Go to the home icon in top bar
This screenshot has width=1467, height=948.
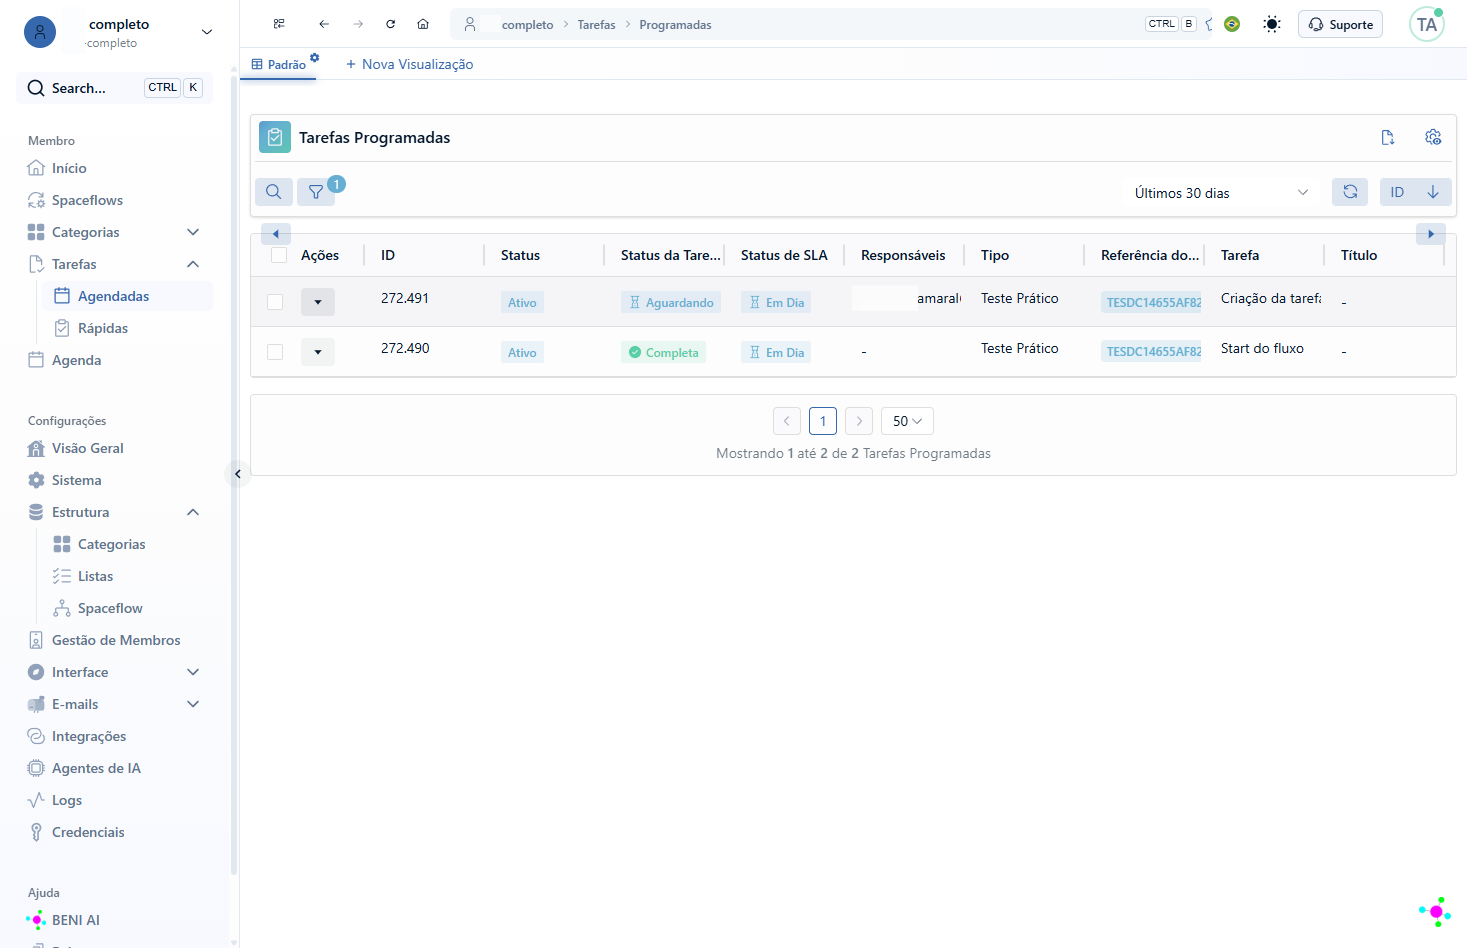[x=423, y=24]
